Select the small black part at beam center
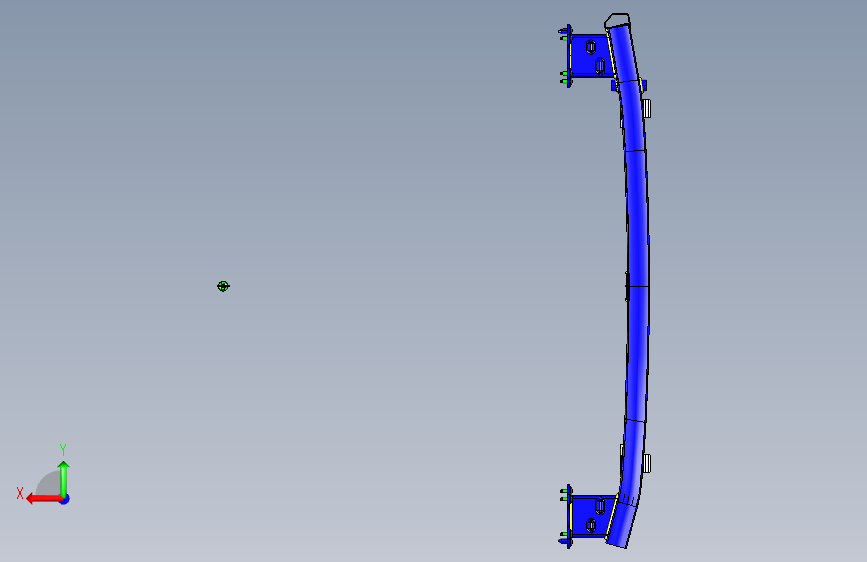Viewport: 867px width, 562px height. pyautogui.click(x=627, y=286)
